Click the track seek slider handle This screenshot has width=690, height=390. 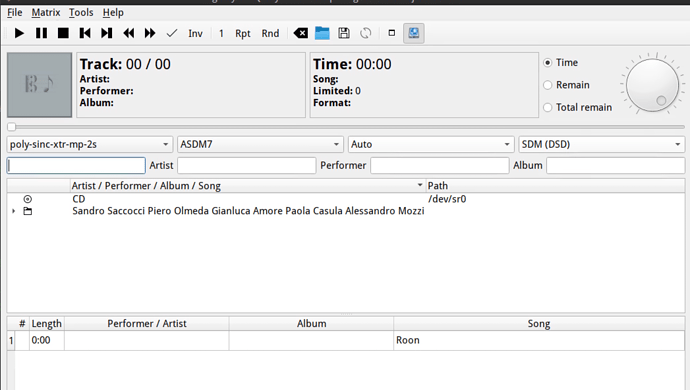click(11, 127)
